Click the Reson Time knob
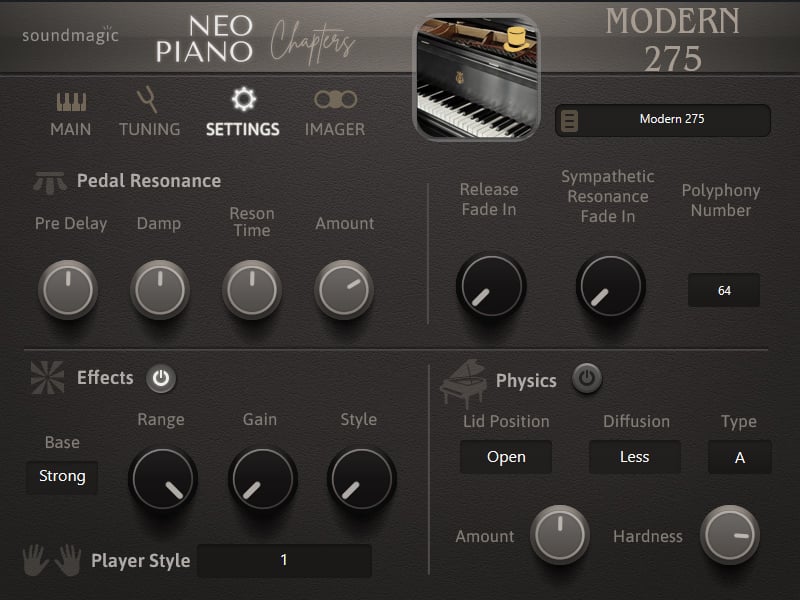 [x=252, y=290]
